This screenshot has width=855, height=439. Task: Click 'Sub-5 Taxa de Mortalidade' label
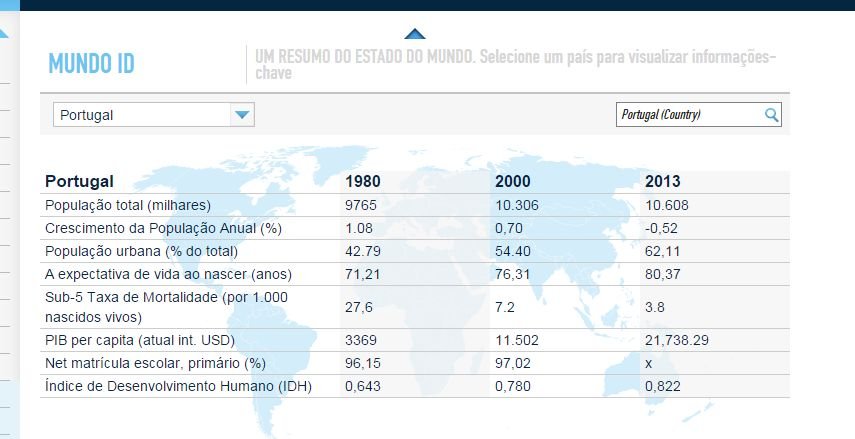(x=166, y=307)
